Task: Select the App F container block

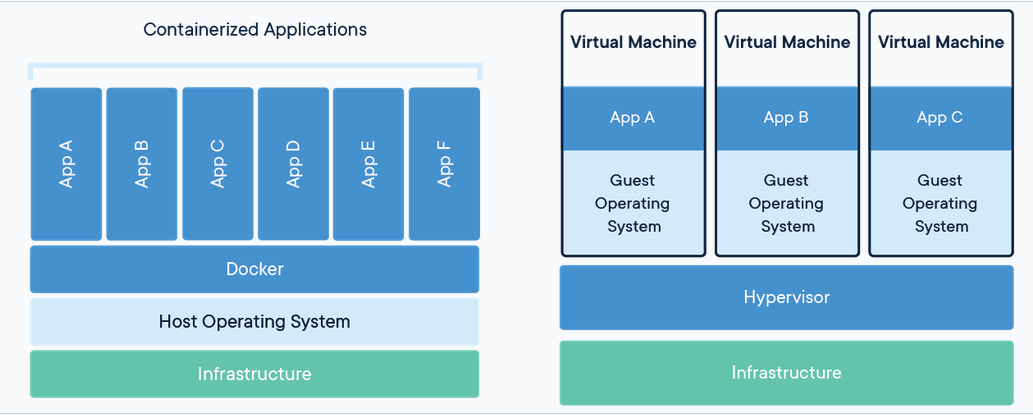Action: 444,164
